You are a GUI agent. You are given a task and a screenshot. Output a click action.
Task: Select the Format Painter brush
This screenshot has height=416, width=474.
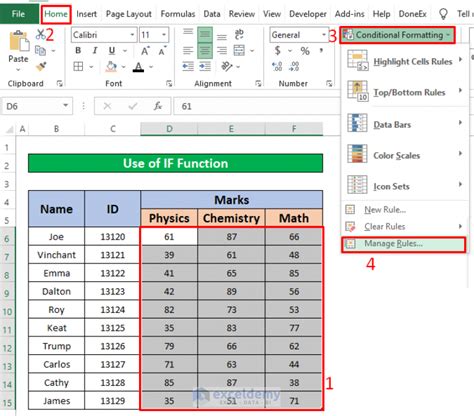click(x=41, y=67)
